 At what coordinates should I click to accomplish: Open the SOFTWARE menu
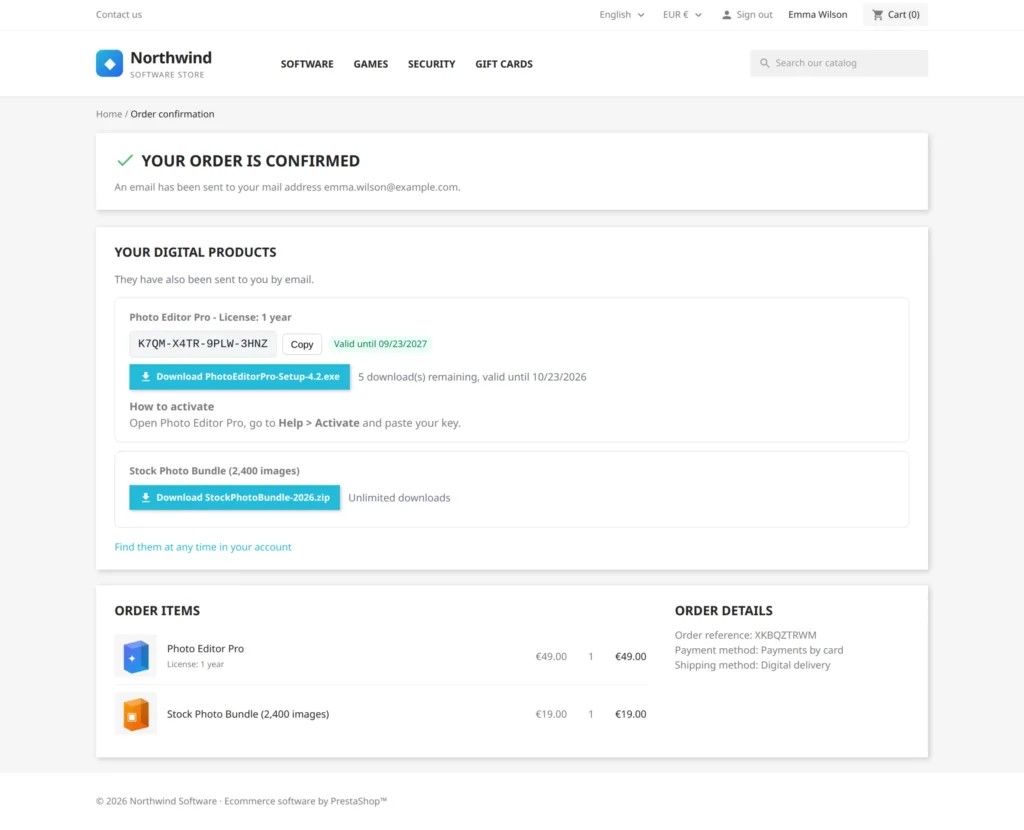pos(307,64)
